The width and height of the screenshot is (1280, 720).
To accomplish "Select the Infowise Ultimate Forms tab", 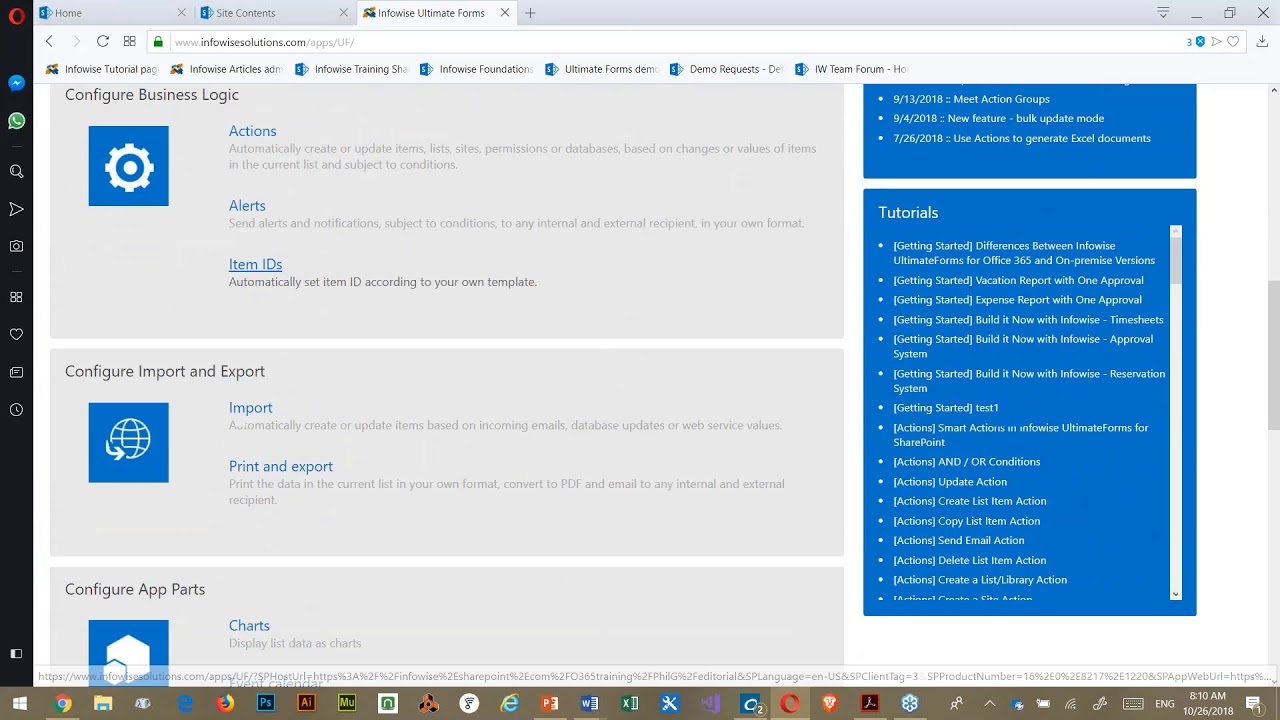I will (435, 13).
